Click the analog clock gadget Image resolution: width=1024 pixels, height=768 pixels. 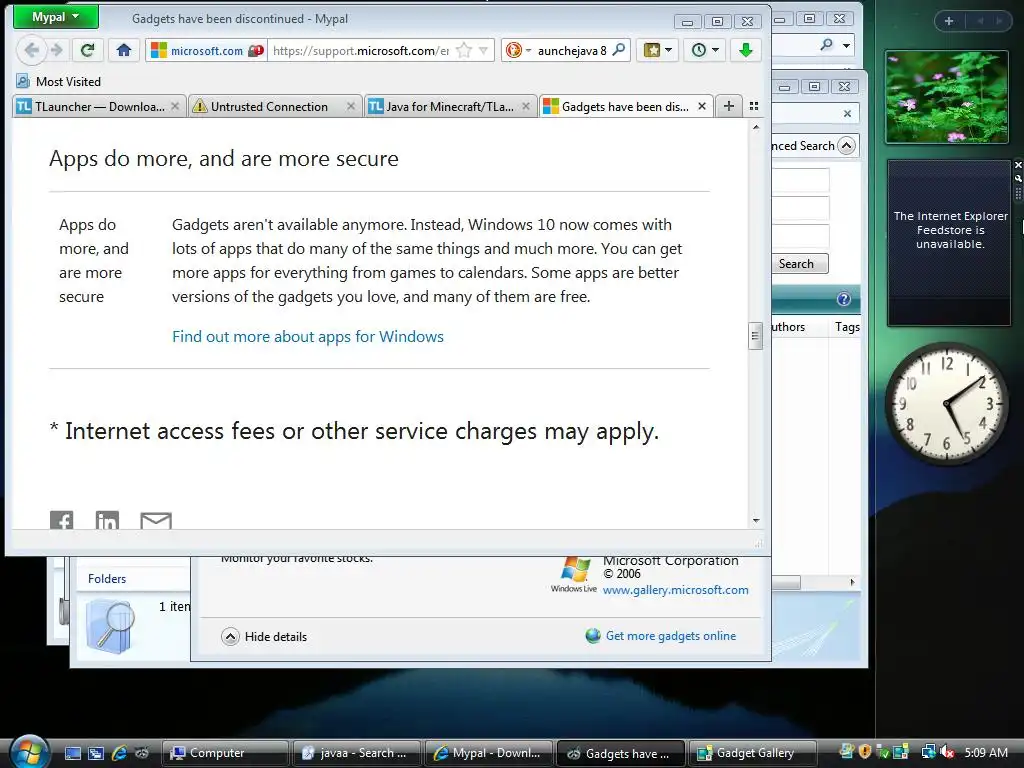pyautogui.click(x=946, y=404)
